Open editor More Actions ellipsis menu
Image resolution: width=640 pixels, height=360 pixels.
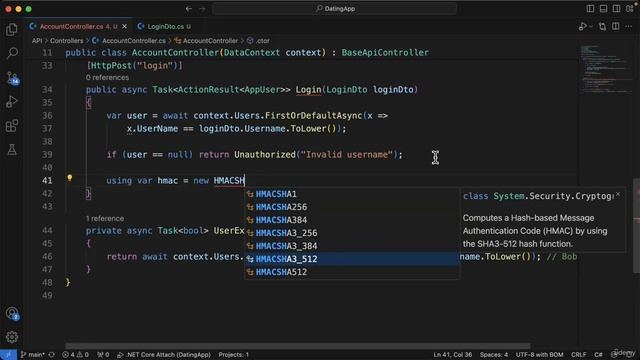point(629,27)
